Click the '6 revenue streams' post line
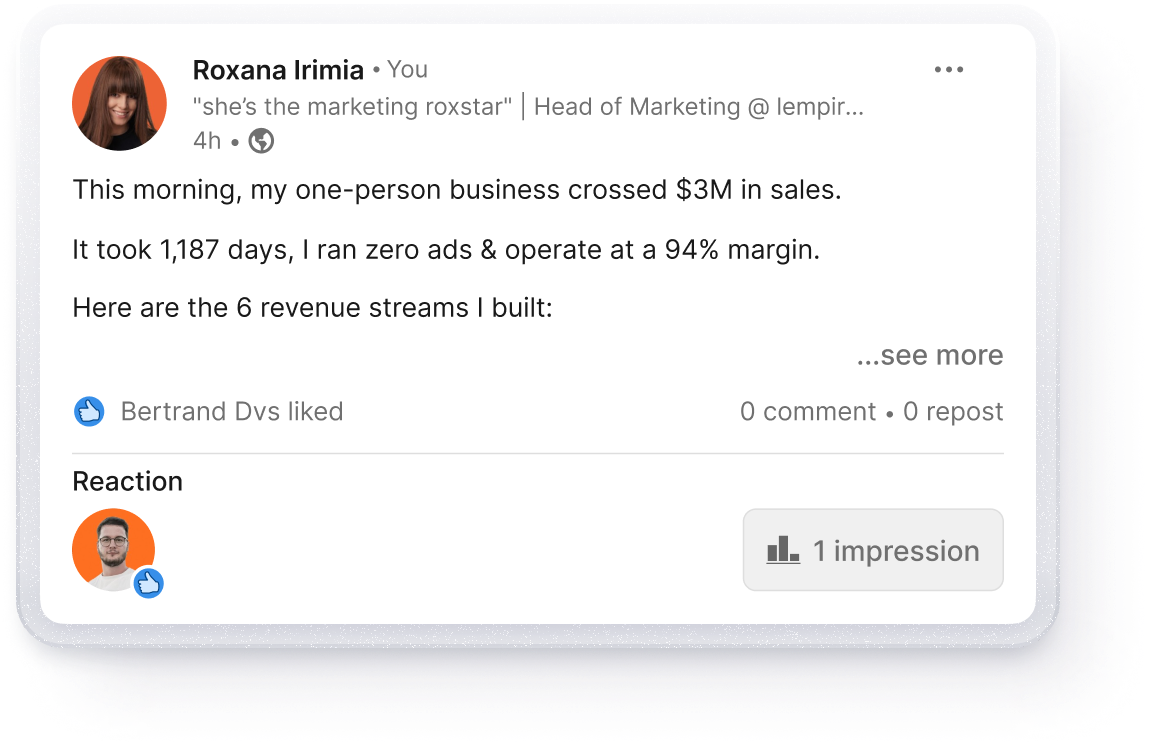1156x752 pixels. tap(312, 308)
